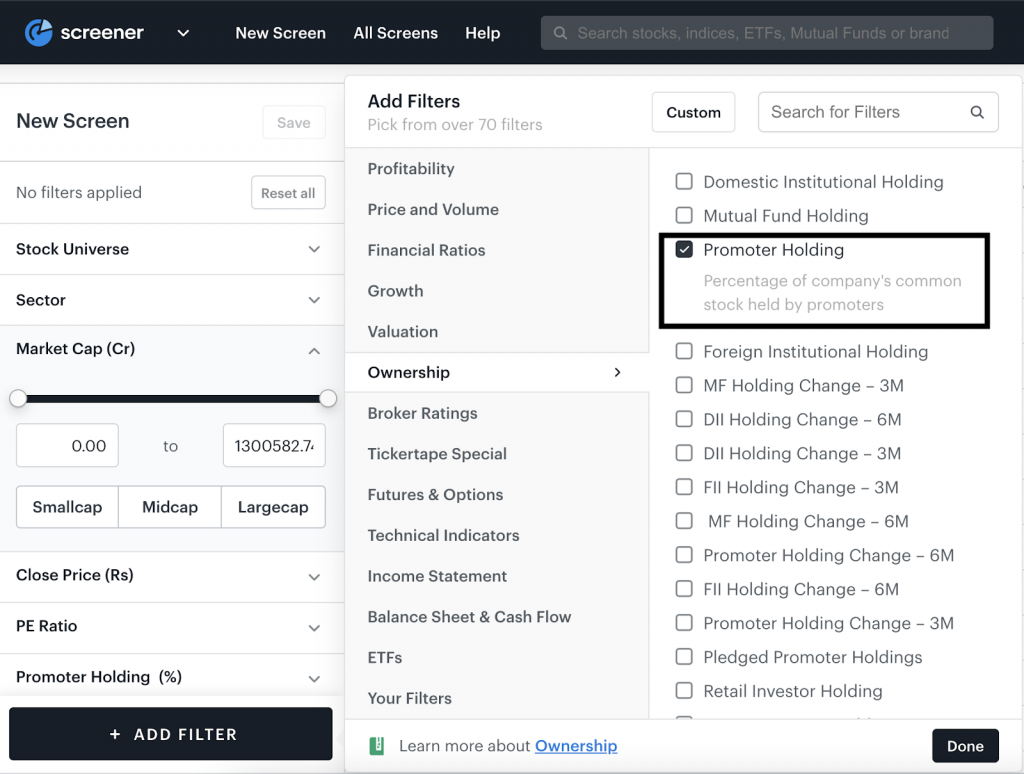The image size is (1024, 774).
Task: Select the Ownership category
Action: [496, 372]
